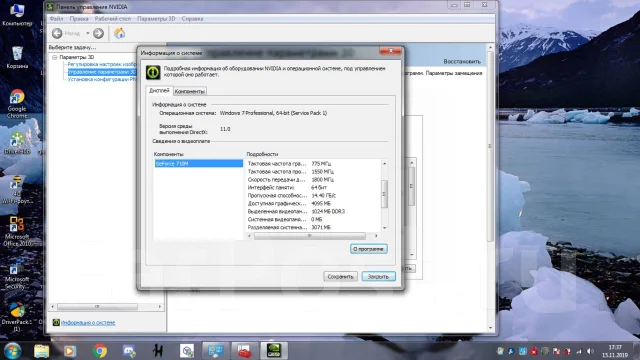This screenshot has height=360, width=640.
Task: Select Установка конфигурации PhysX tree item
Action: pyautogui.click(x=102, y=79)
